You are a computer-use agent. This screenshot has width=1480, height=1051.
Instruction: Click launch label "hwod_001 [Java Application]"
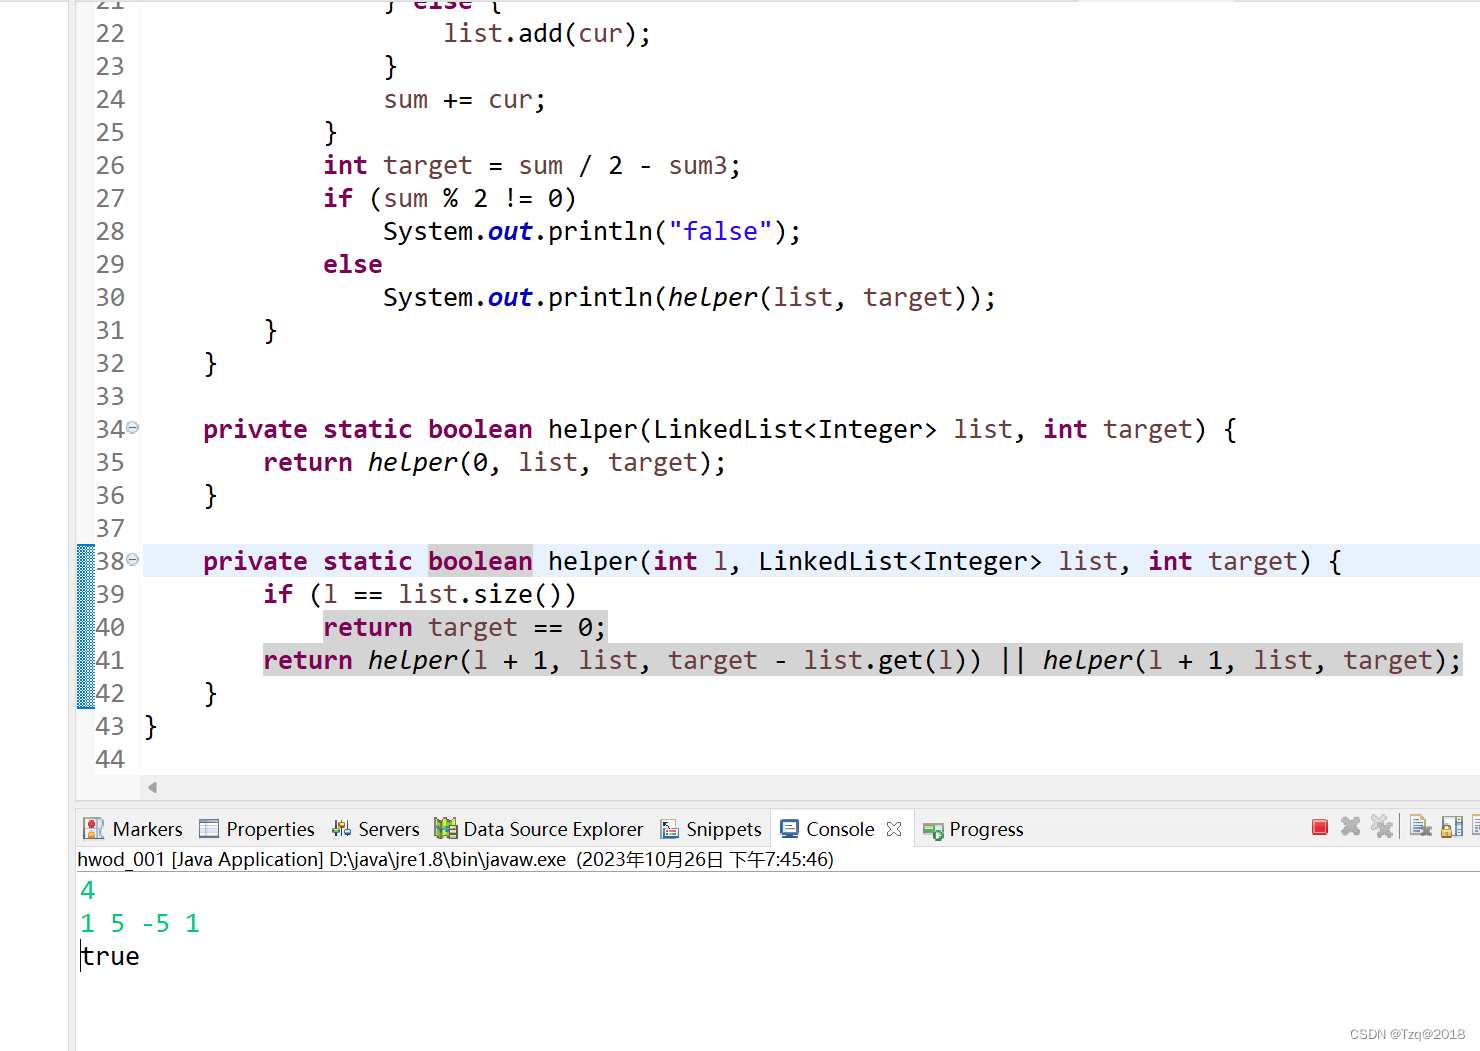point(201,859)
